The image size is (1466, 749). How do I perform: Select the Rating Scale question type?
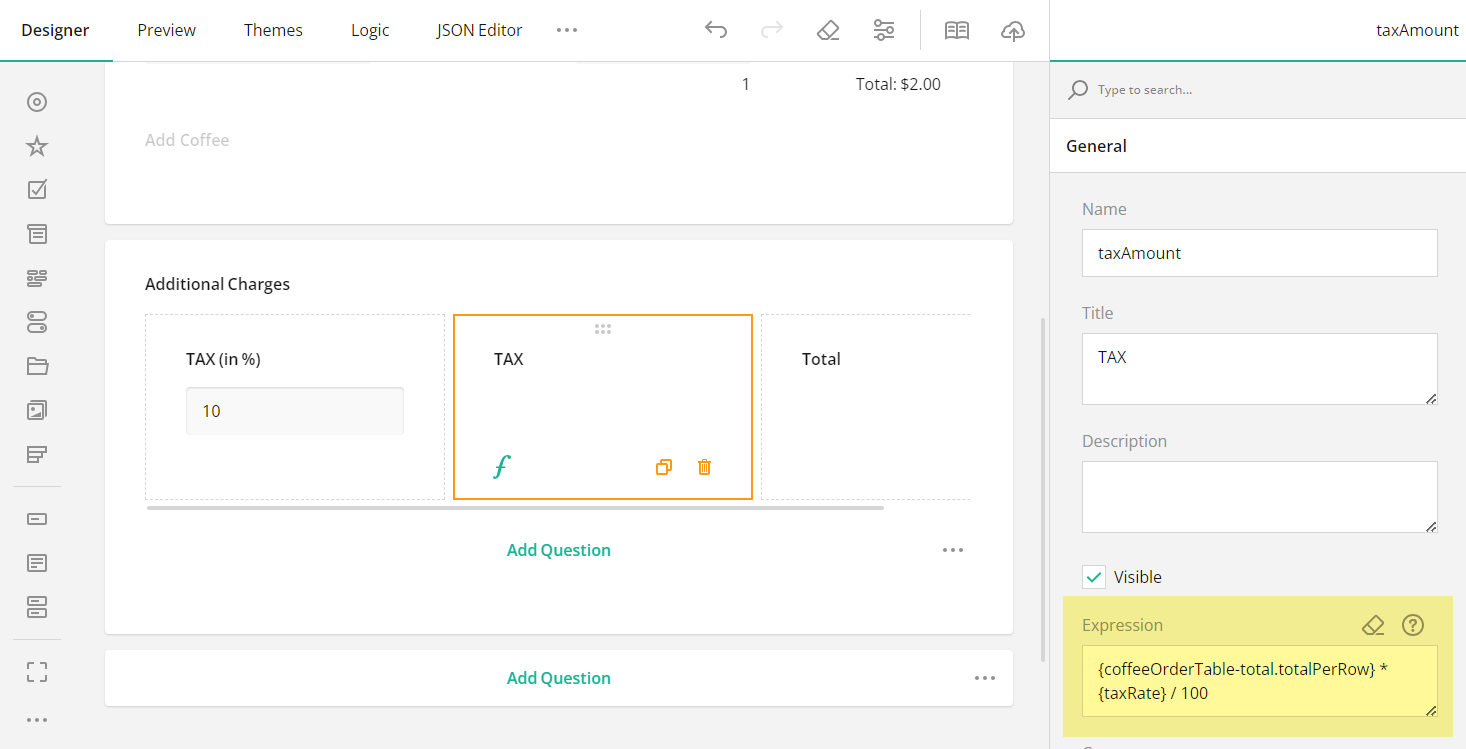click(x=36, y=146)
